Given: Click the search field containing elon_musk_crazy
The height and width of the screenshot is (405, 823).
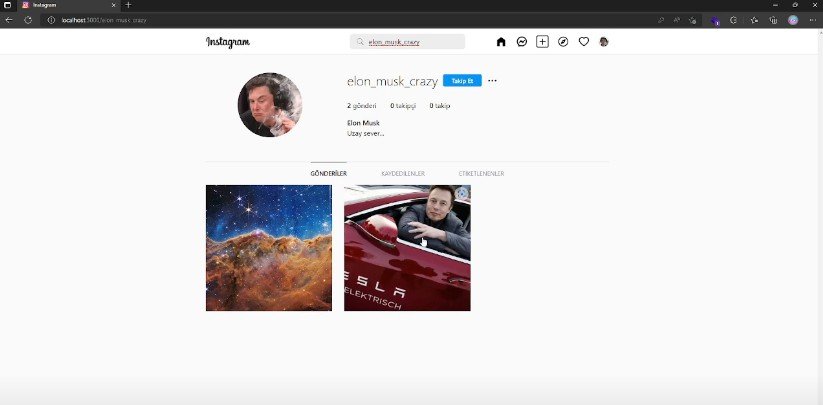Looking at the screenshot, I should (x=407, y=41).
